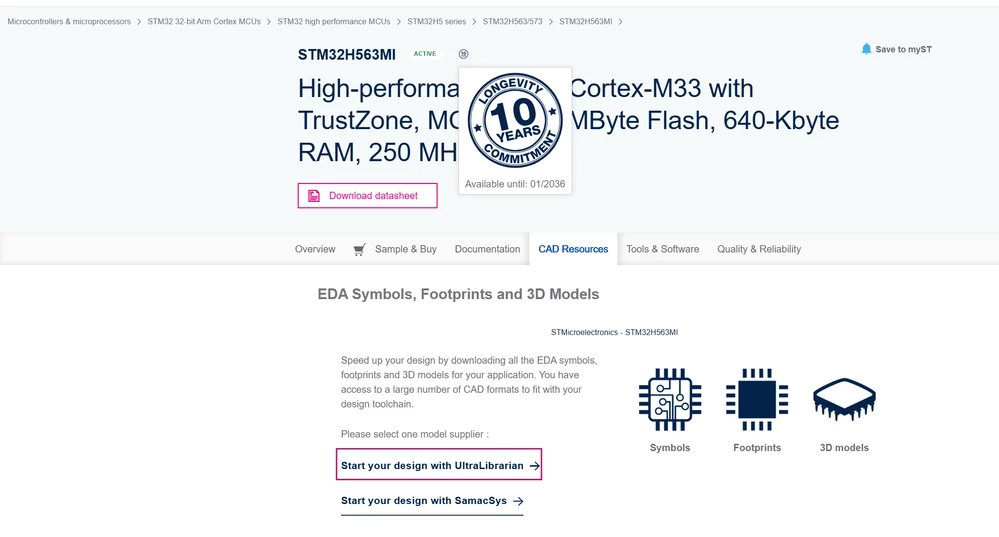Click Please select one model supplier text

coord(415,434)
